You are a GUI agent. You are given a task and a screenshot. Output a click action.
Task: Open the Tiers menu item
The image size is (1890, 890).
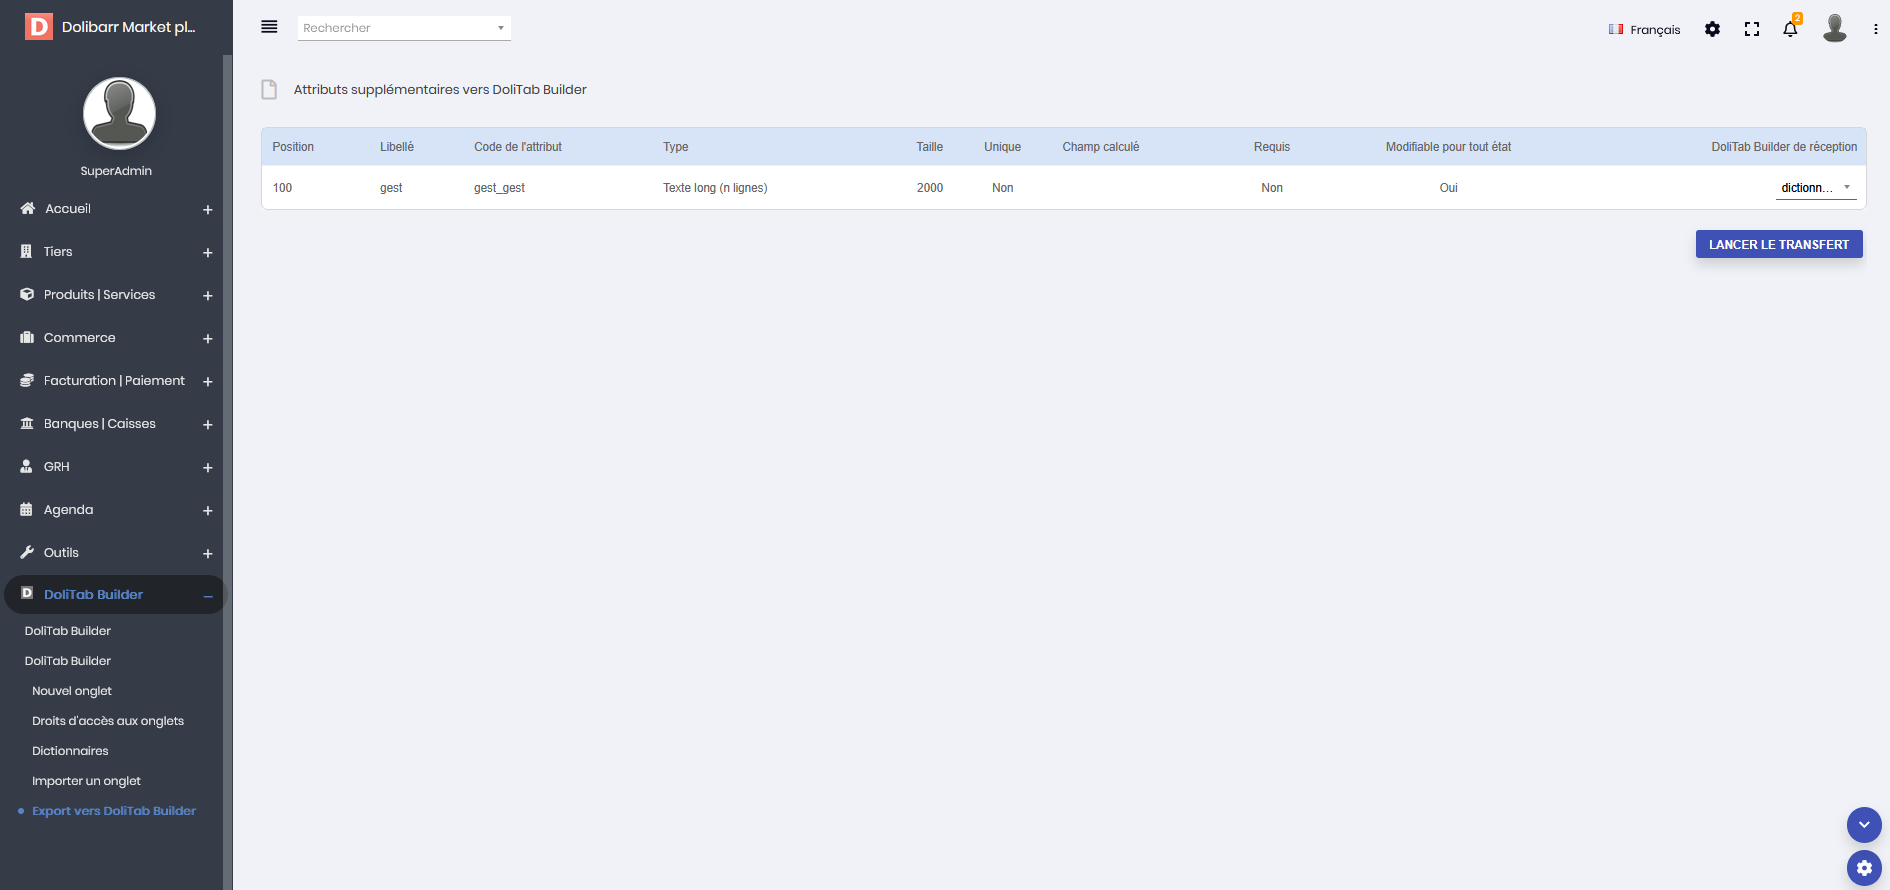pos(58,251)
